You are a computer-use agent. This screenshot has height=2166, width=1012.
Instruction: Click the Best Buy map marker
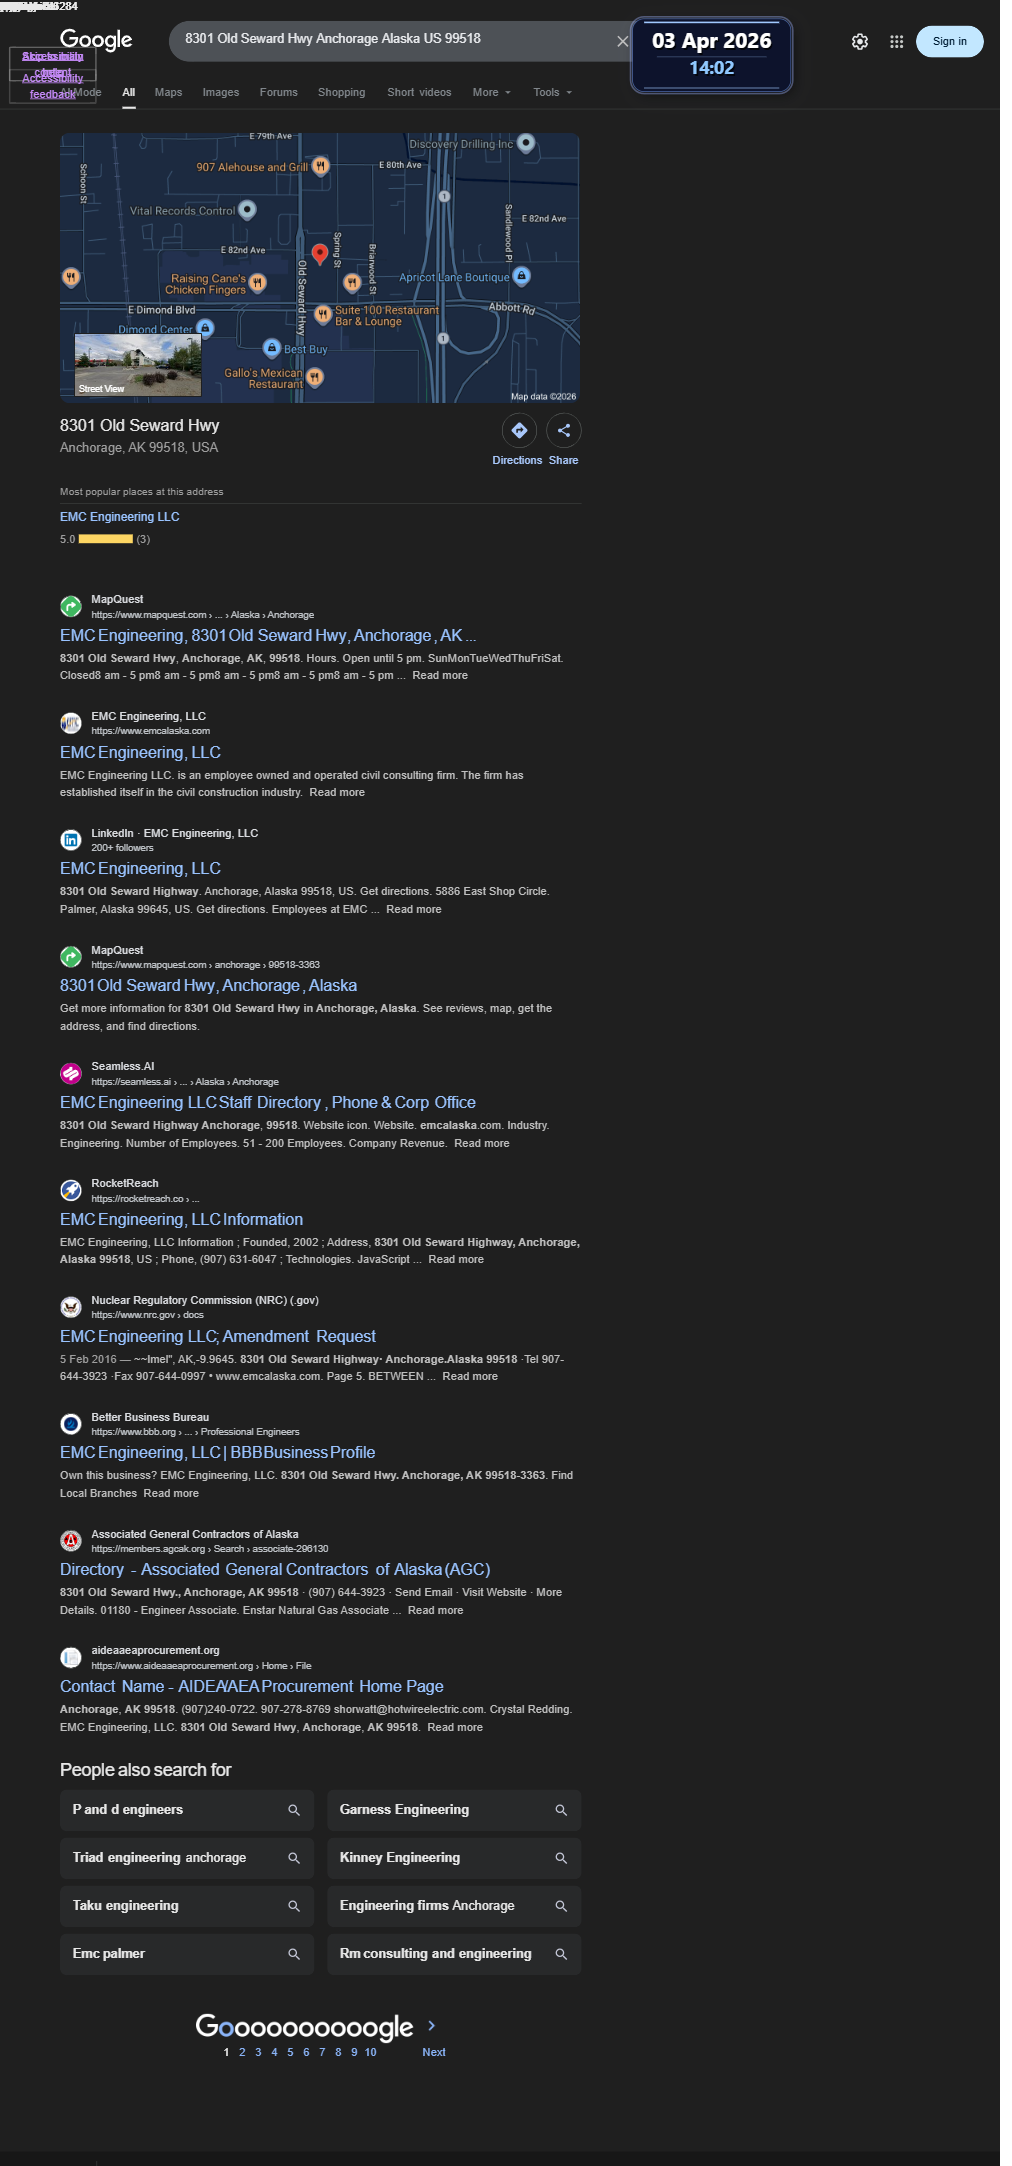point(271,348)
